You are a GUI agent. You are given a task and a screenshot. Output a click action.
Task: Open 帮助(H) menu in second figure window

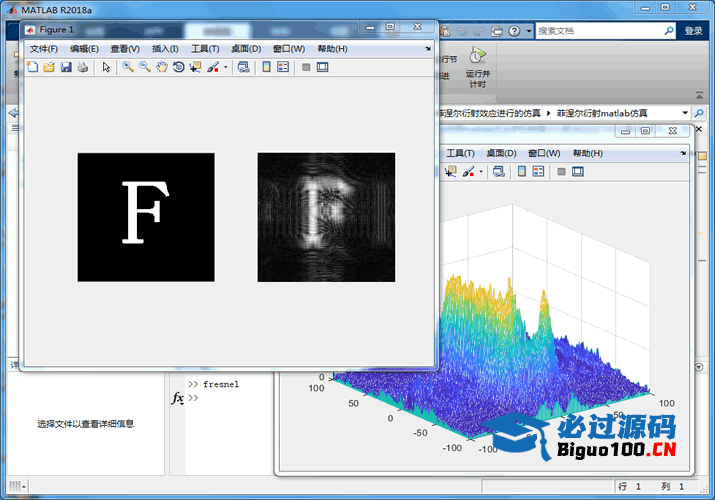coord(587,153)
